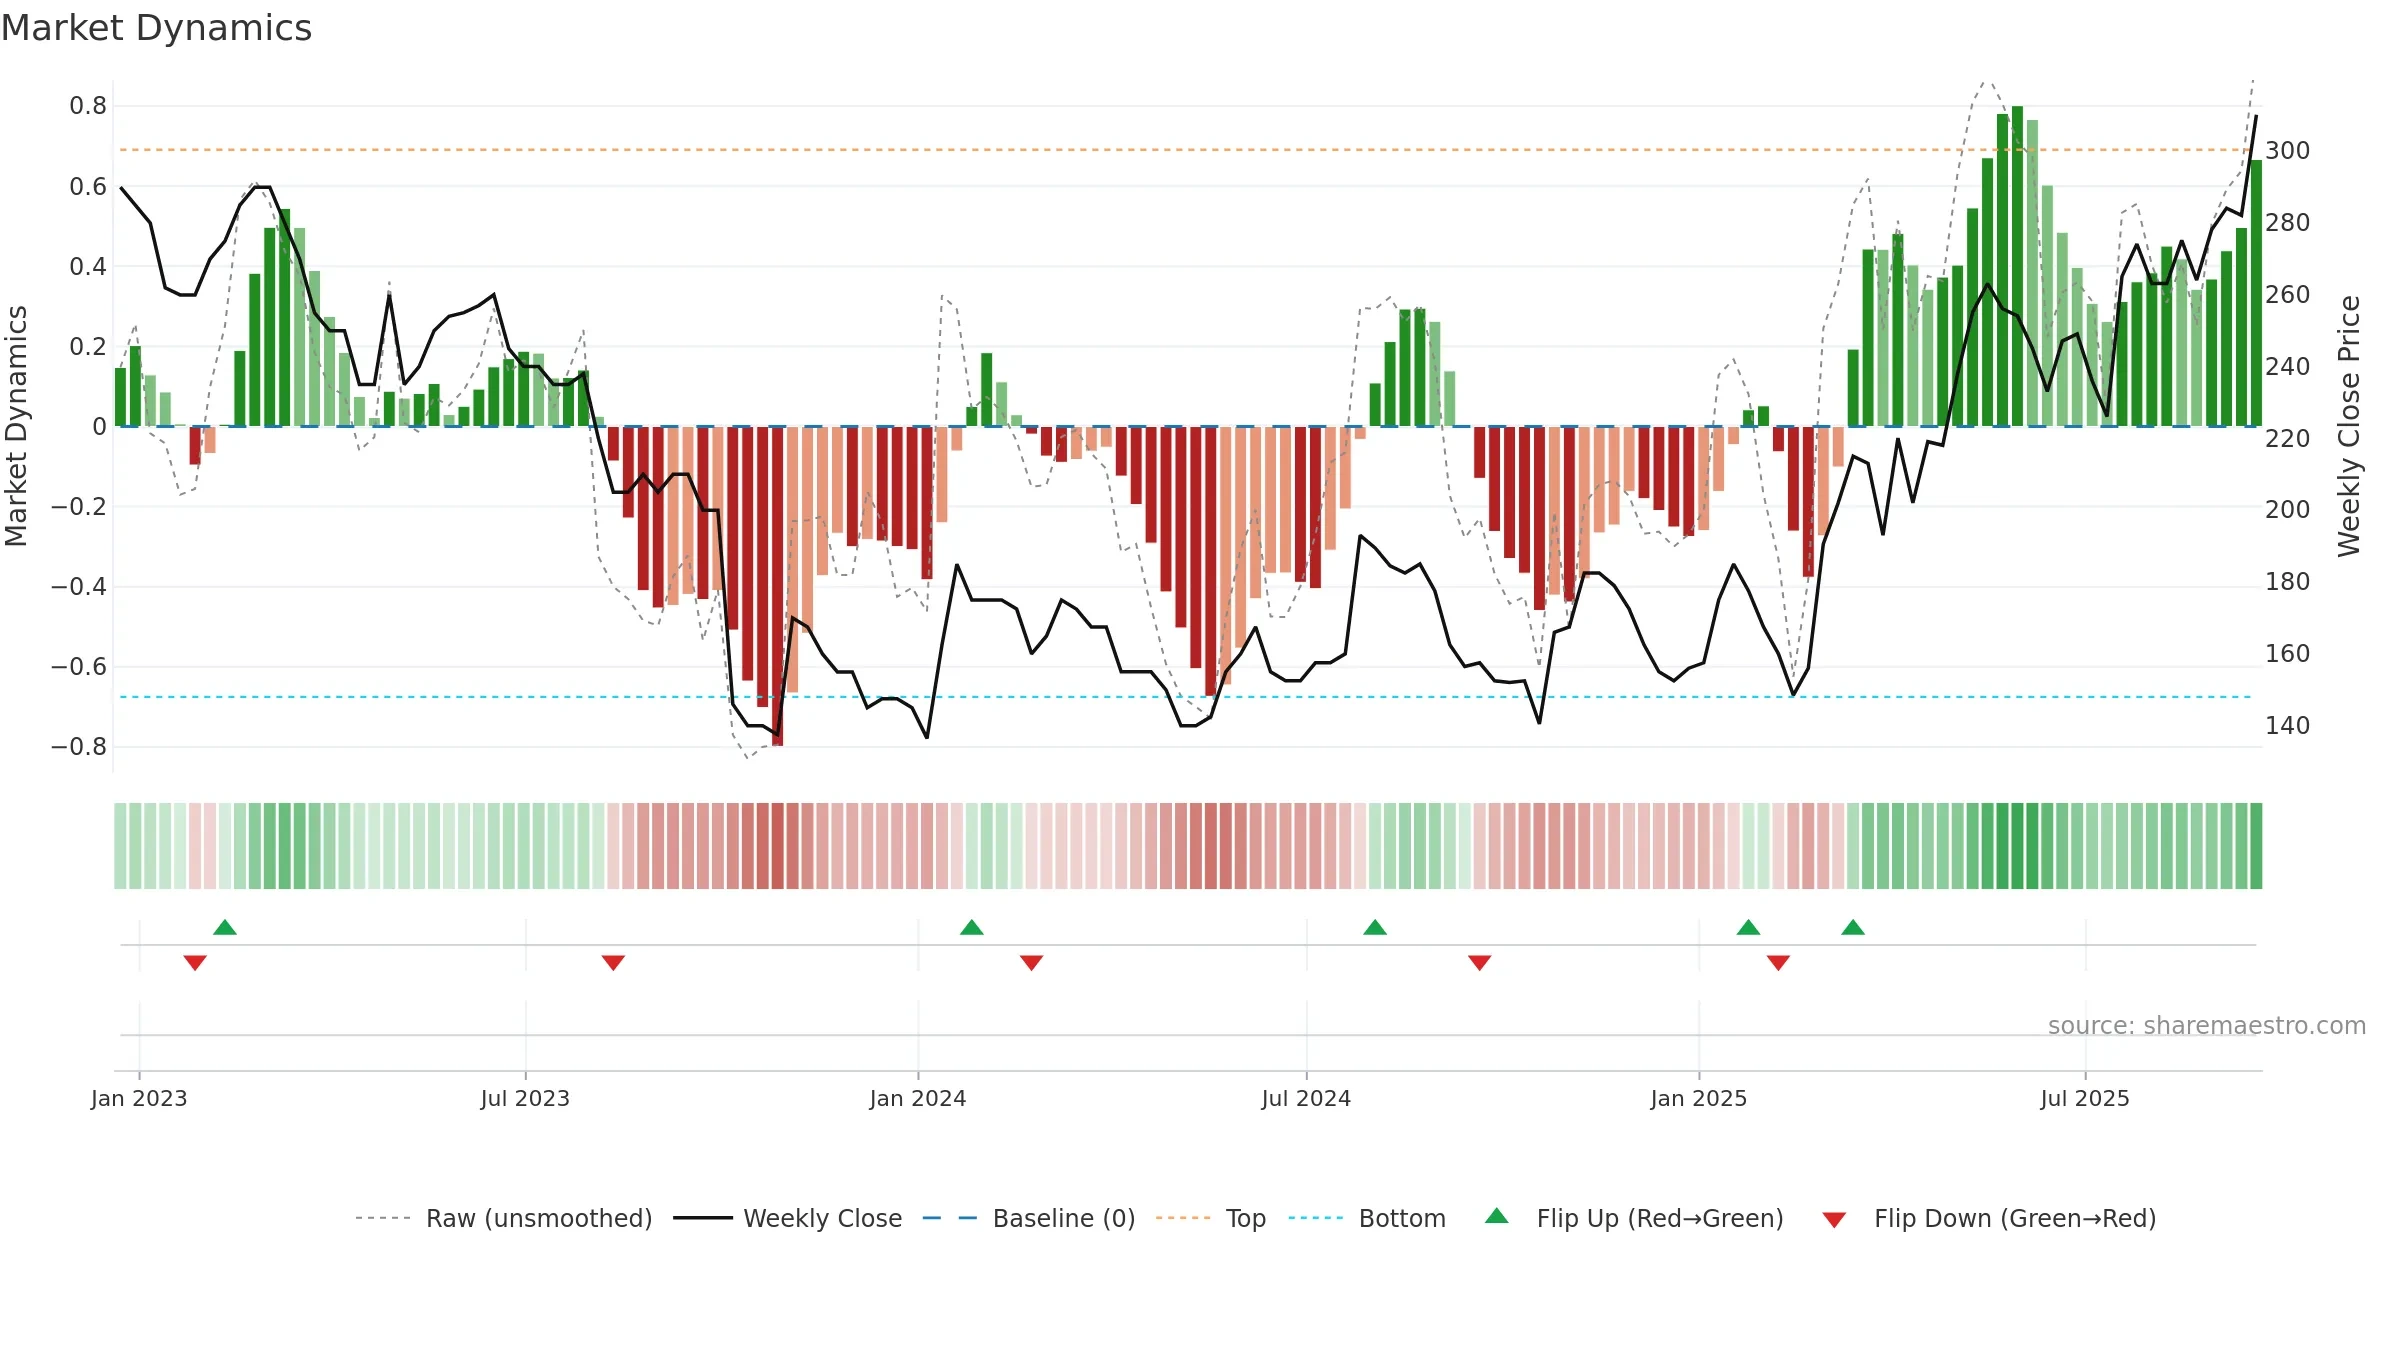This screenshot has width=2400, height=1350.
Task: Toggle the Raw (unsmoothed) legend entry
Action: click(x=539, y=1218)
